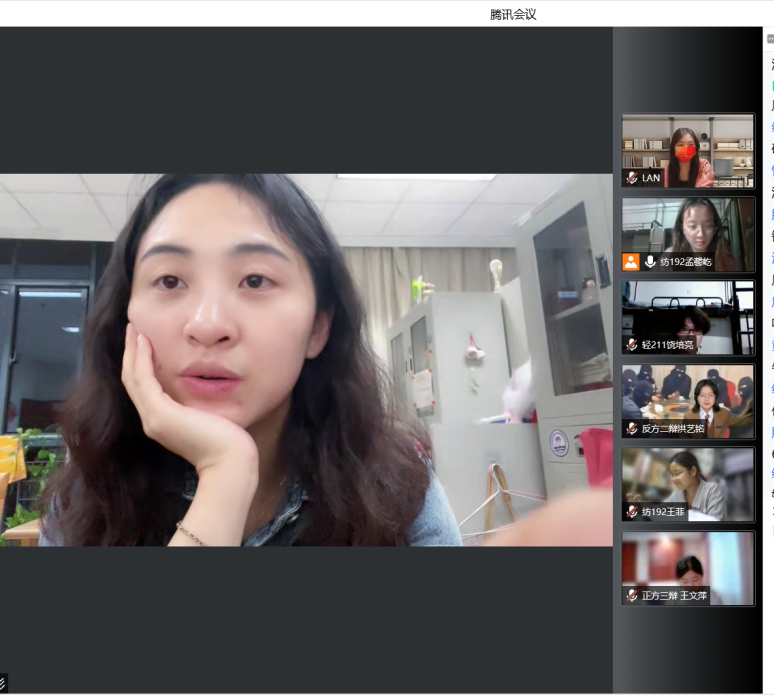Viewport: 774px width, 695px height.
Task: Click the muted mic icon for 正方三辩 王文萍
Action: coord(632,596)
